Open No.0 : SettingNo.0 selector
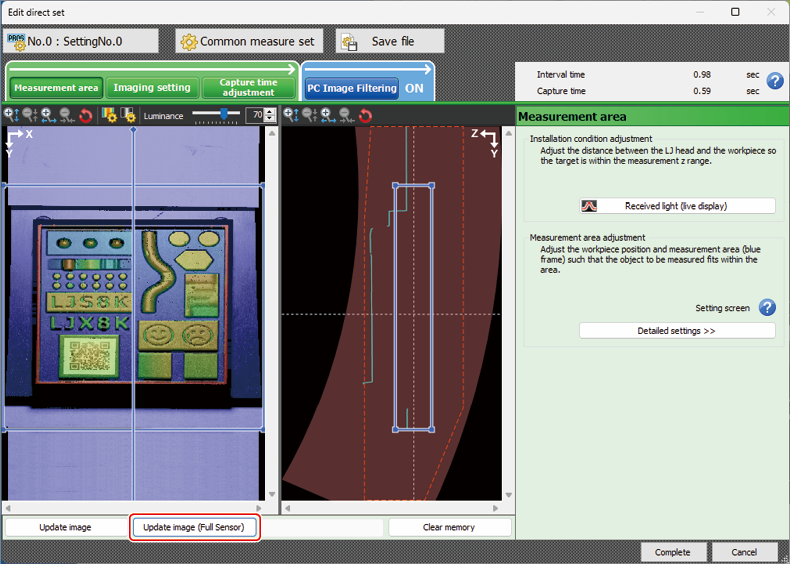790x564 pixels. [81, 41]
